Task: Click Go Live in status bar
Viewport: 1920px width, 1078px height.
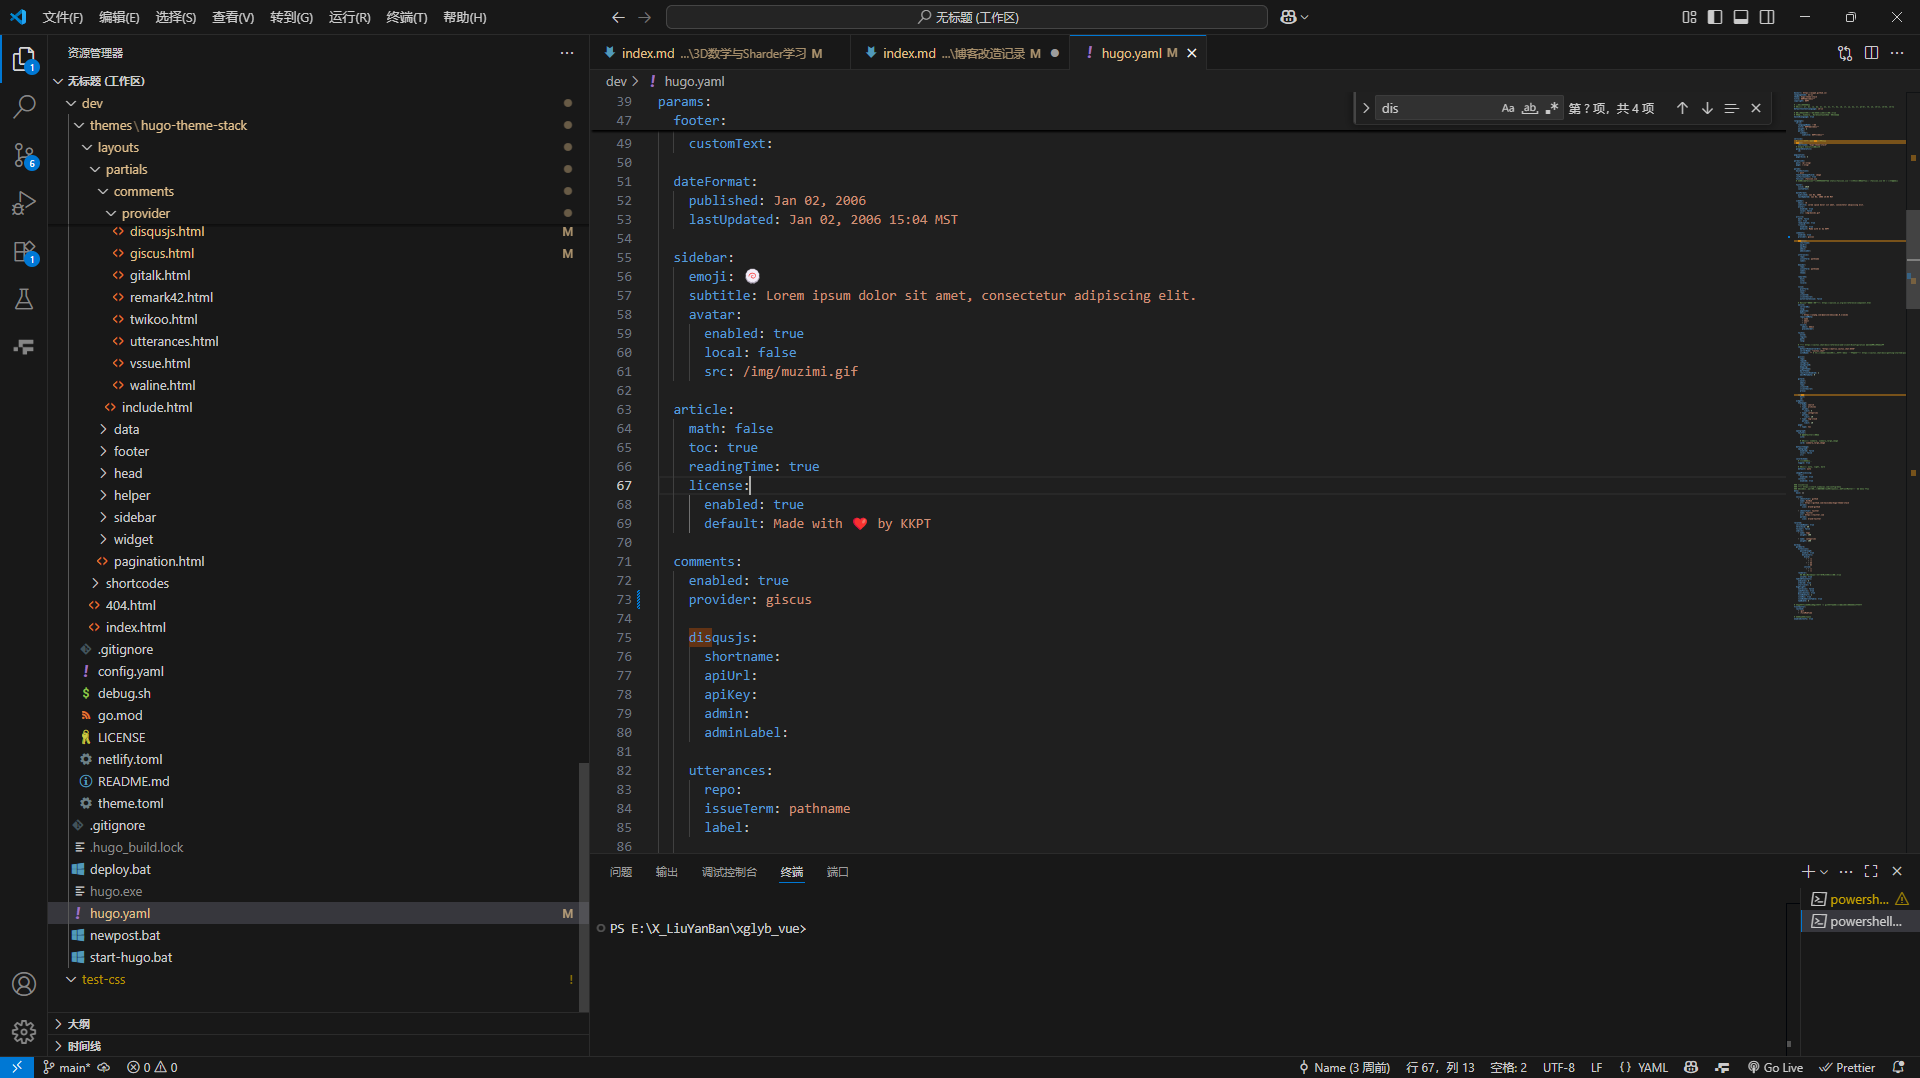Action: (1775, 1067)
